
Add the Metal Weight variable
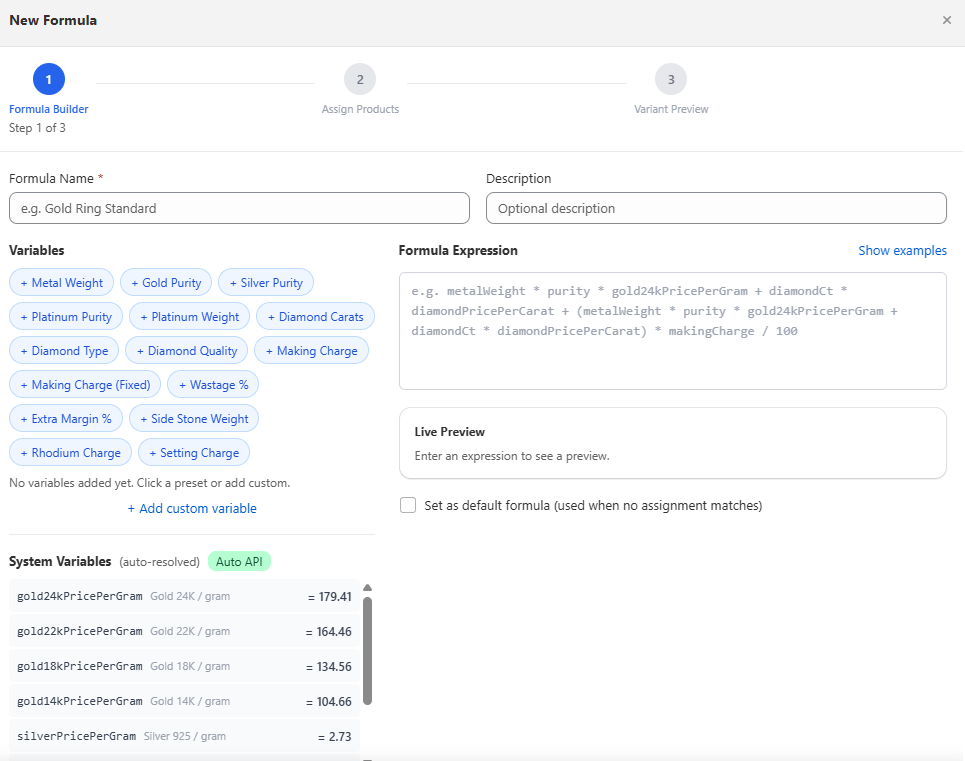tap(62, 283)
